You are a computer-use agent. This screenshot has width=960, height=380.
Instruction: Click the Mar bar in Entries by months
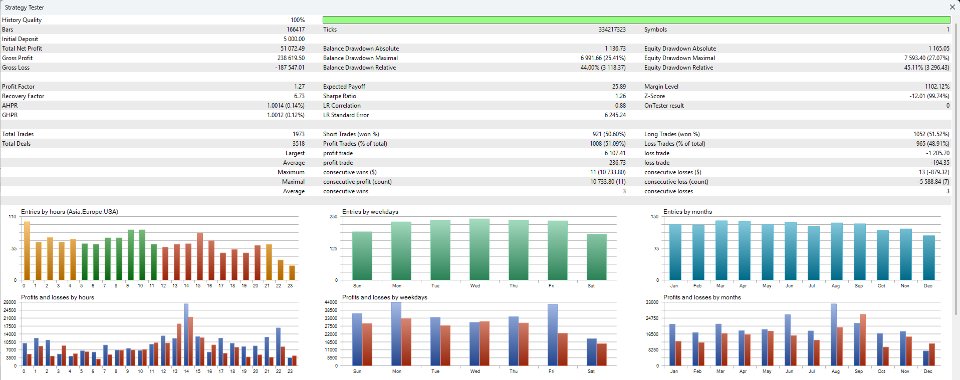(x=721, y=250)
